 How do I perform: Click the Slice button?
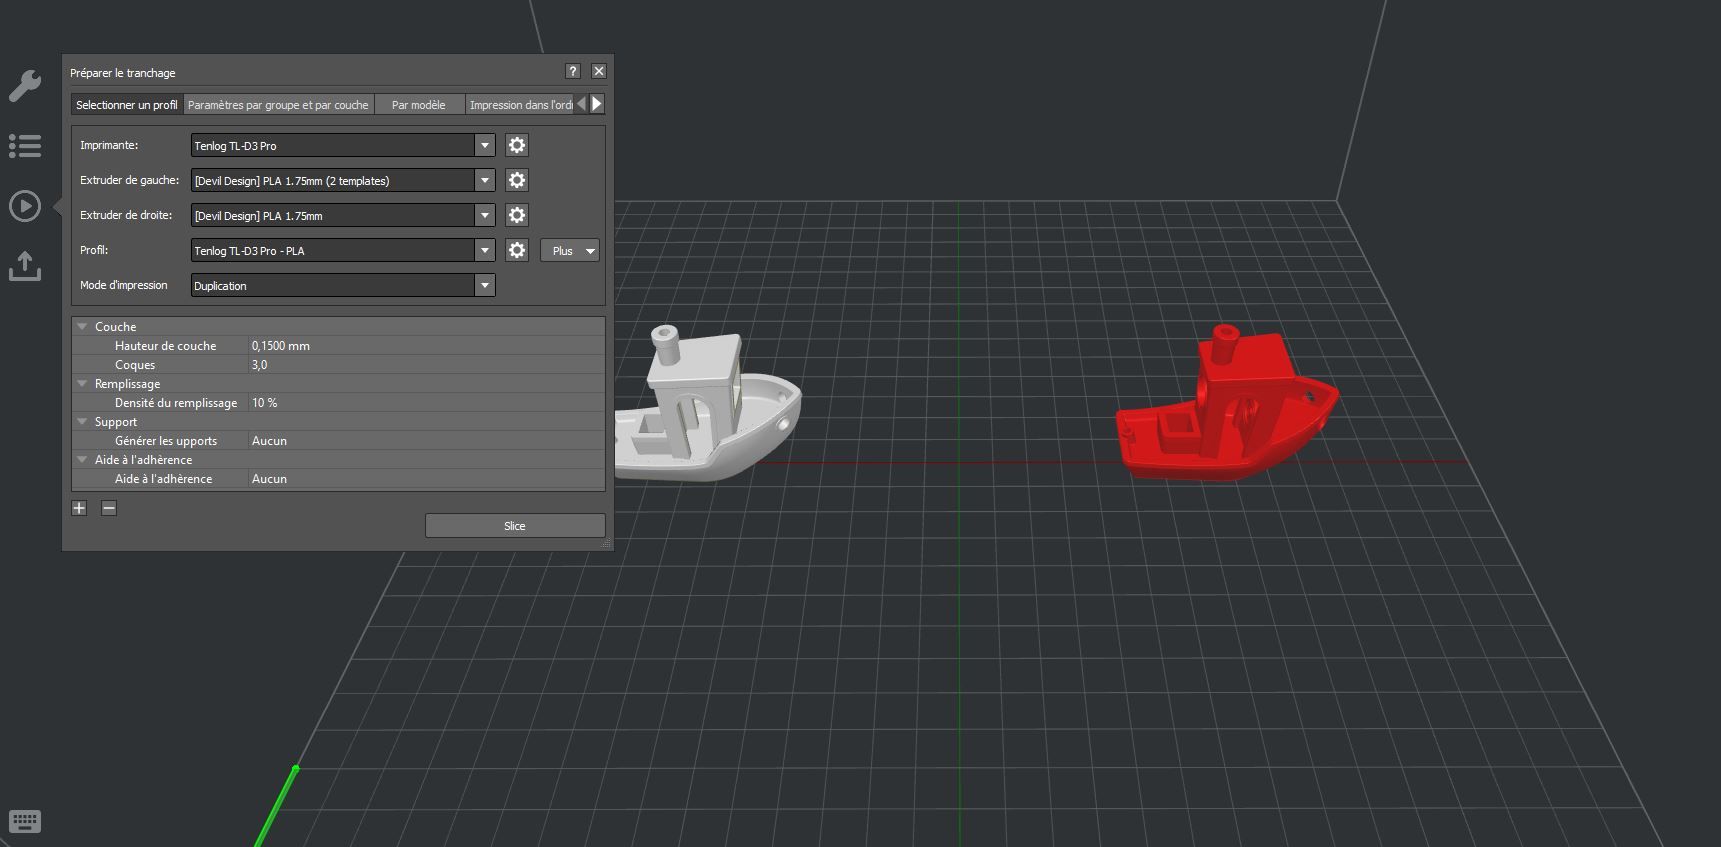[515, 526]
